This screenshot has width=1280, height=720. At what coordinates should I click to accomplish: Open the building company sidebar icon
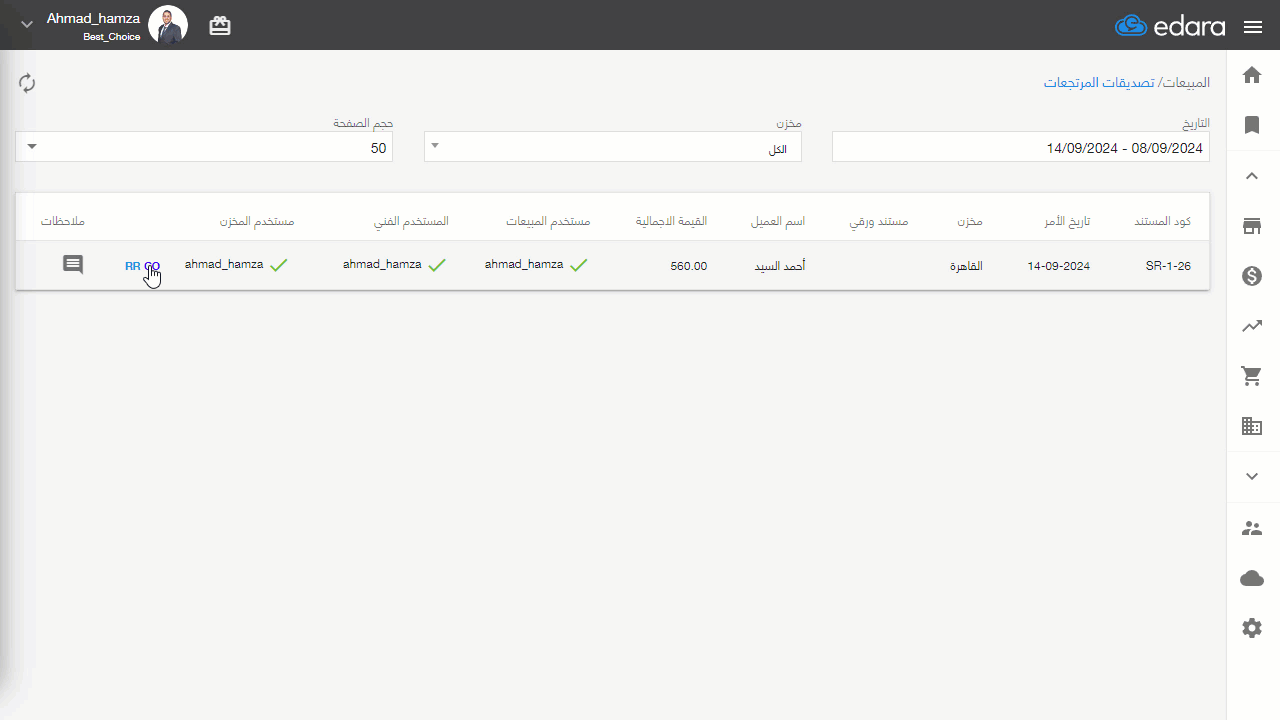tap(1252, 426)
